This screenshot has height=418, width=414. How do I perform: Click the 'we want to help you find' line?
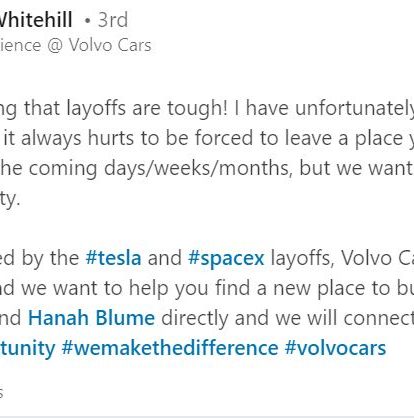[x=135, y=288]
